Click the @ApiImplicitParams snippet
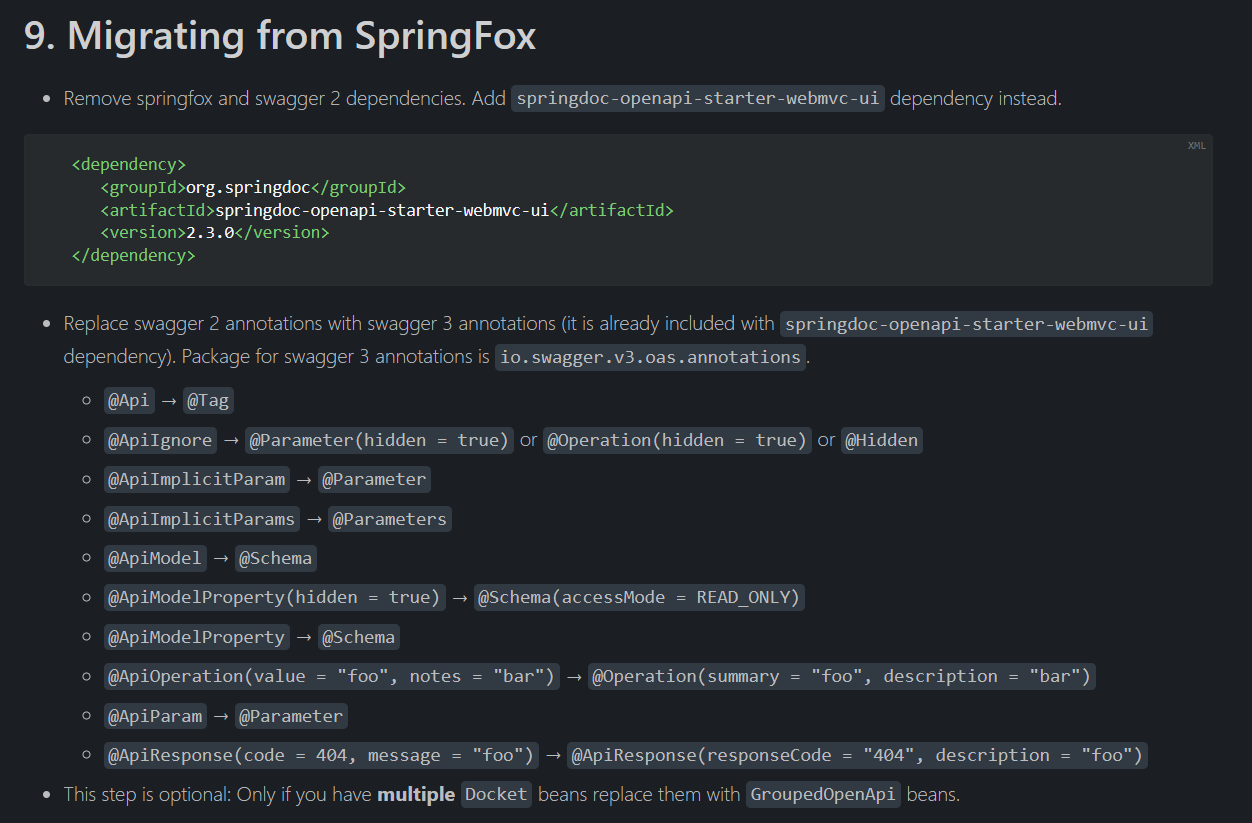 pos(202,519)
